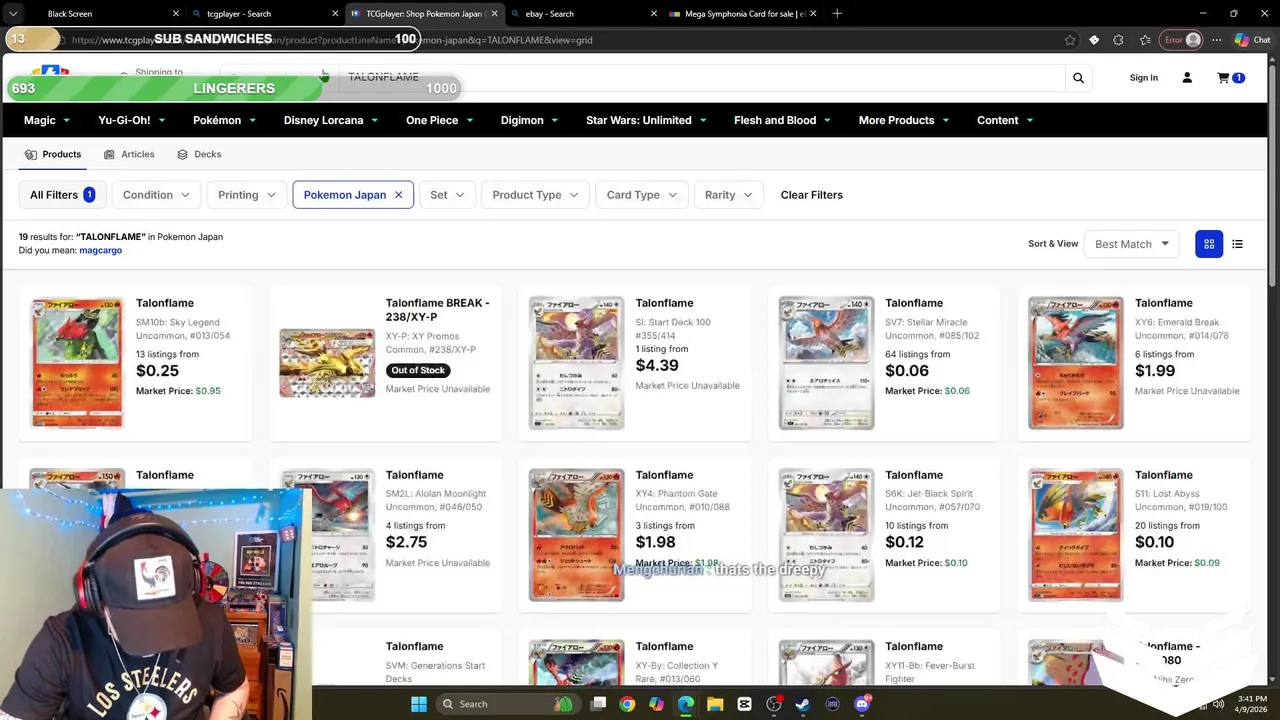Open the user account icon
Screen dimensions: 1280x720
tap(1187, 78)
